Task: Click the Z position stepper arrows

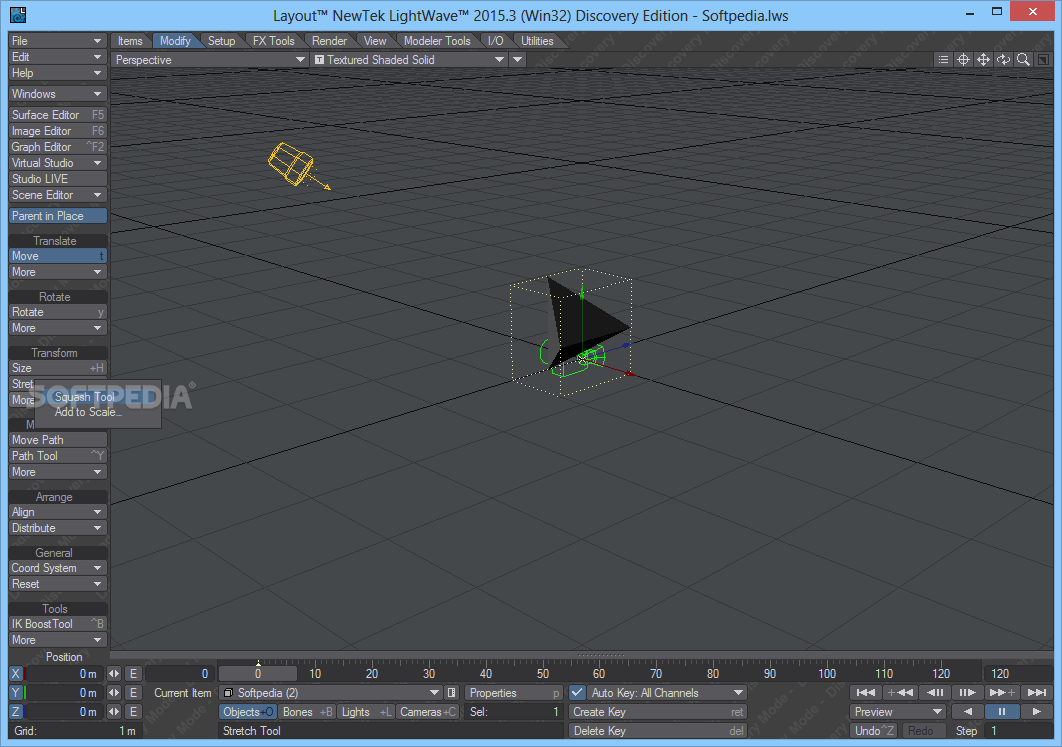Action: 114,712
